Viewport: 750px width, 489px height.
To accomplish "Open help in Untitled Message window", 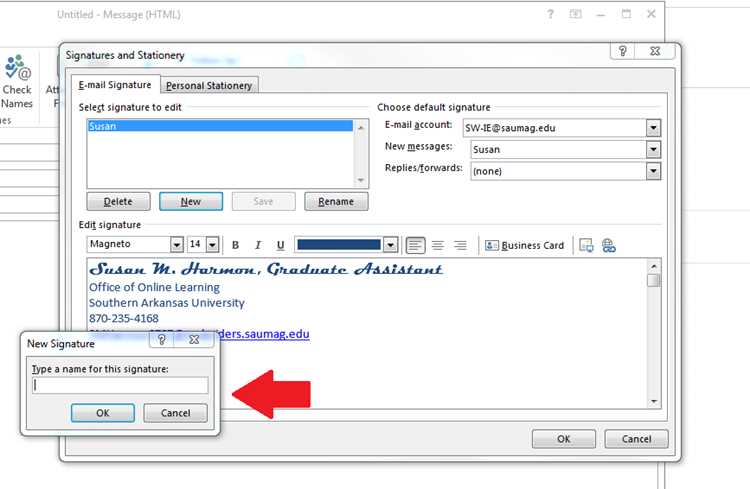I will 551,14.
